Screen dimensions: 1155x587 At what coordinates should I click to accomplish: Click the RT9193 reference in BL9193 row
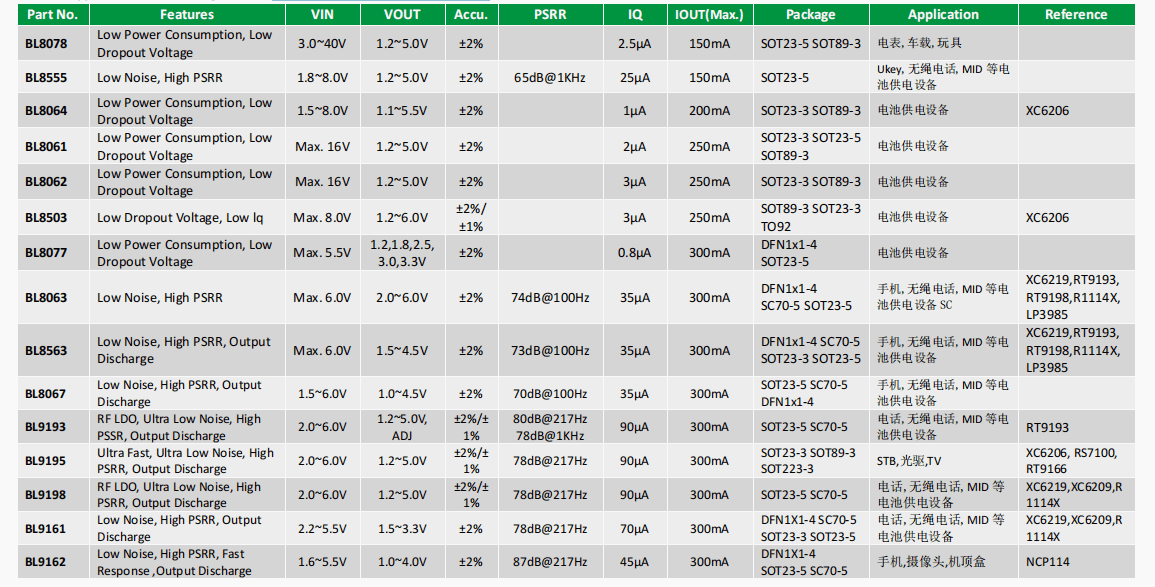[x=1047, y=428]
